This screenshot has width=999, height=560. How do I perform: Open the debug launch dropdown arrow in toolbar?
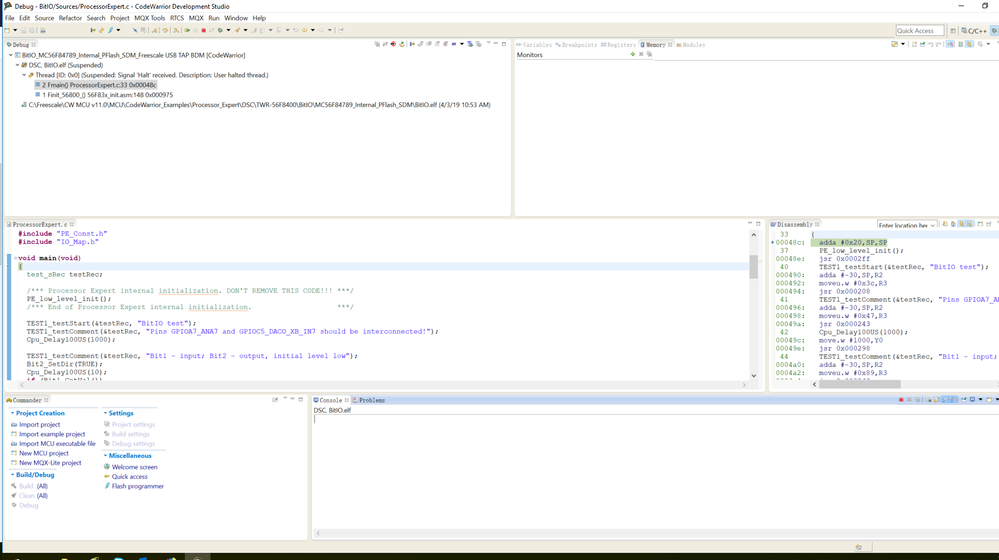coord(228,30)
